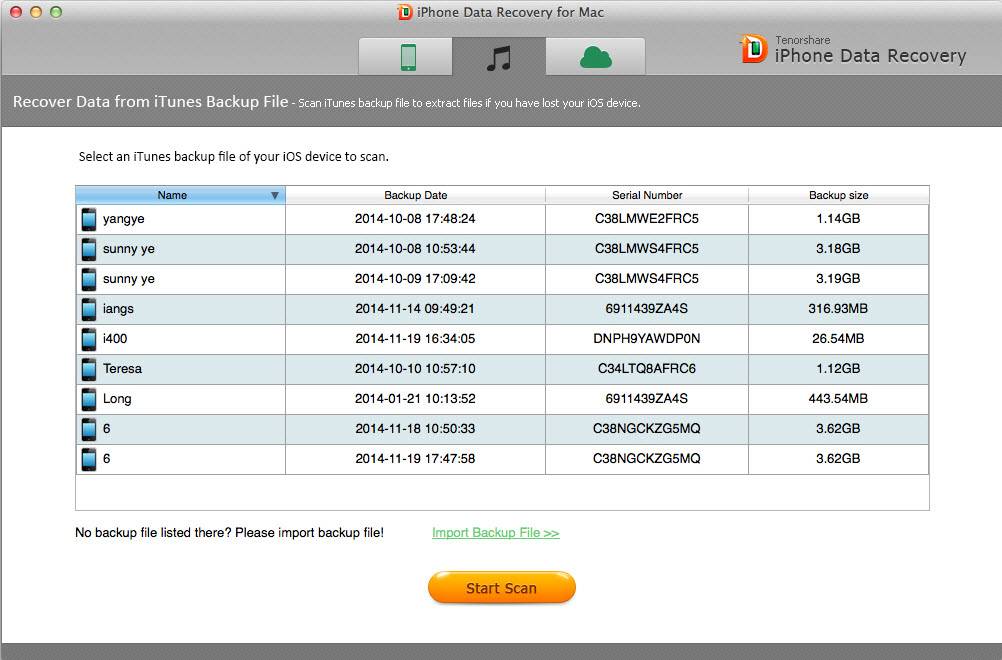Viewport: 1002px width, 660px height.
Task: Sort the list by Backup Date header
Action: pyautogui.click(x=415, y=195)
